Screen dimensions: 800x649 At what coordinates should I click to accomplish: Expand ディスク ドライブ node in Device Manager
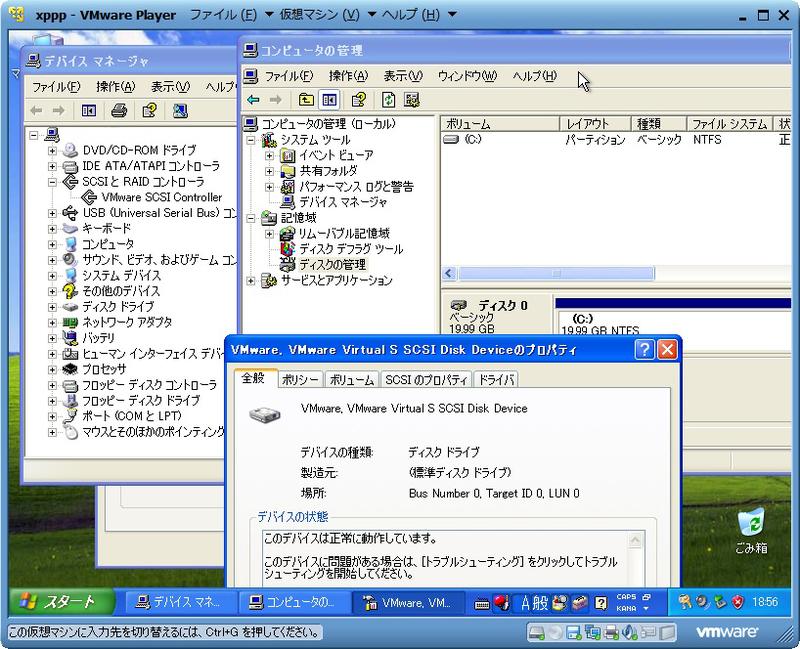coord(52,307)
